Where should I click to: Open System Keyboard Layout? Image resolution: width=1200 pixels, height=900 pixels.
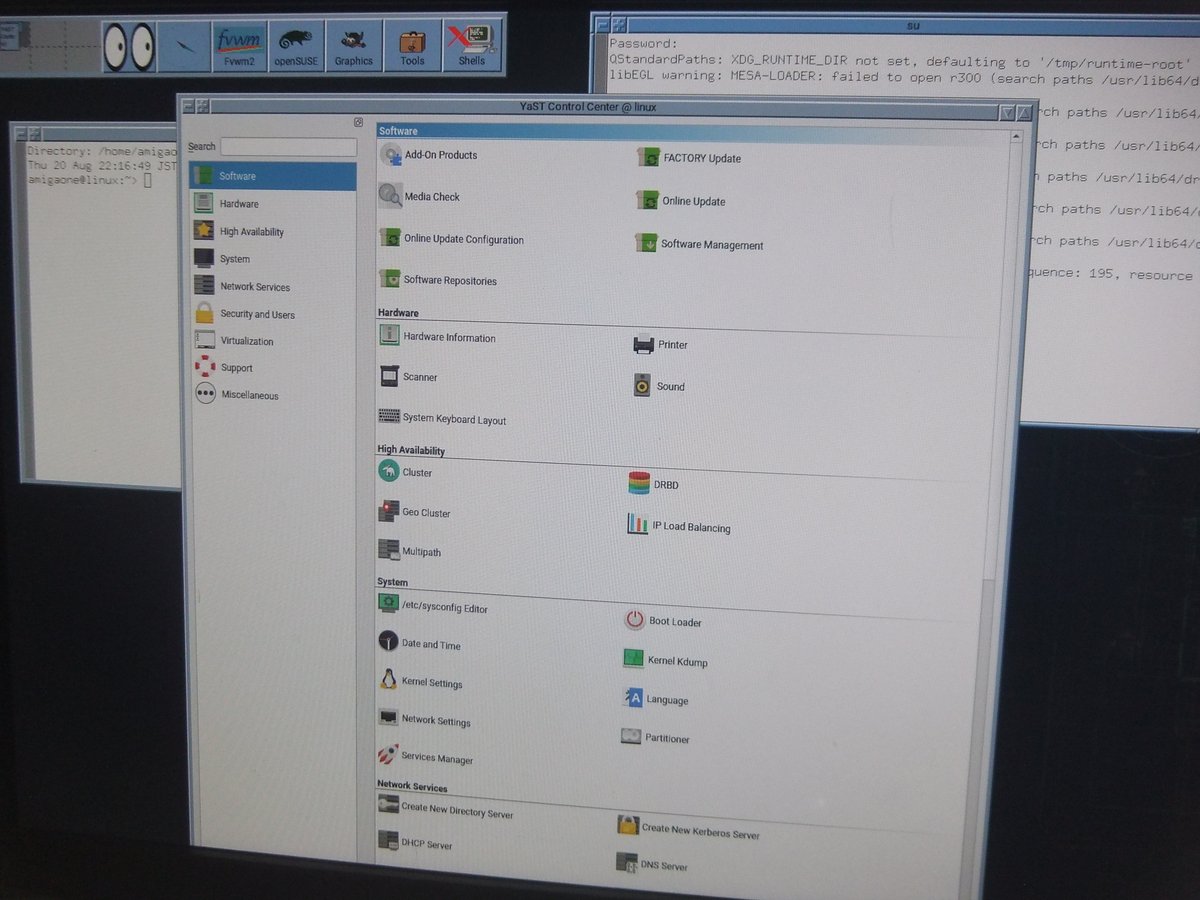pyautogui.click(x=442, y=419)
